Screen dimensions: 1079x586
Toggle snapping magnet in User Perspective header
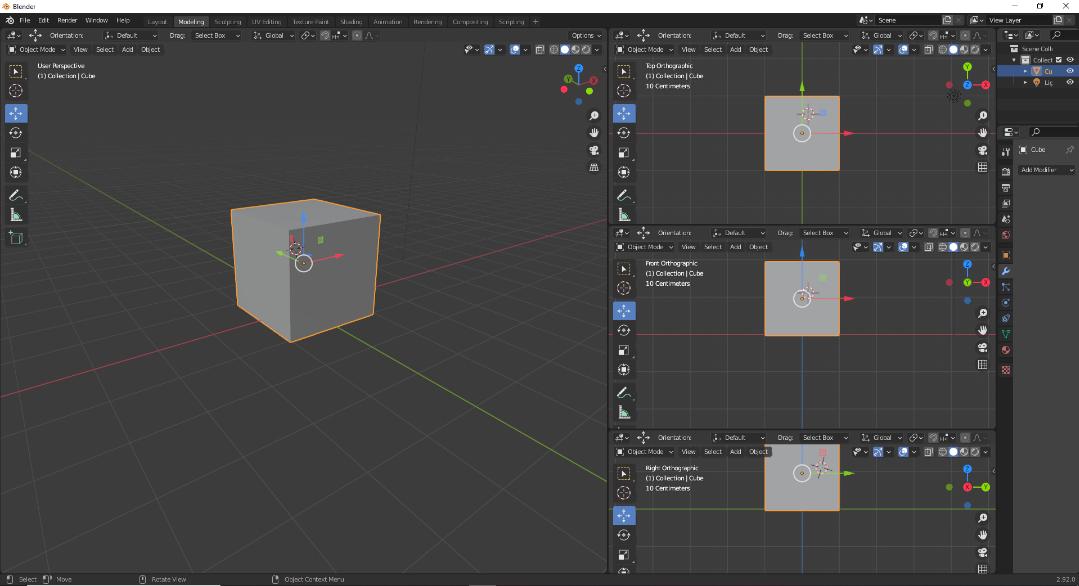325,35
